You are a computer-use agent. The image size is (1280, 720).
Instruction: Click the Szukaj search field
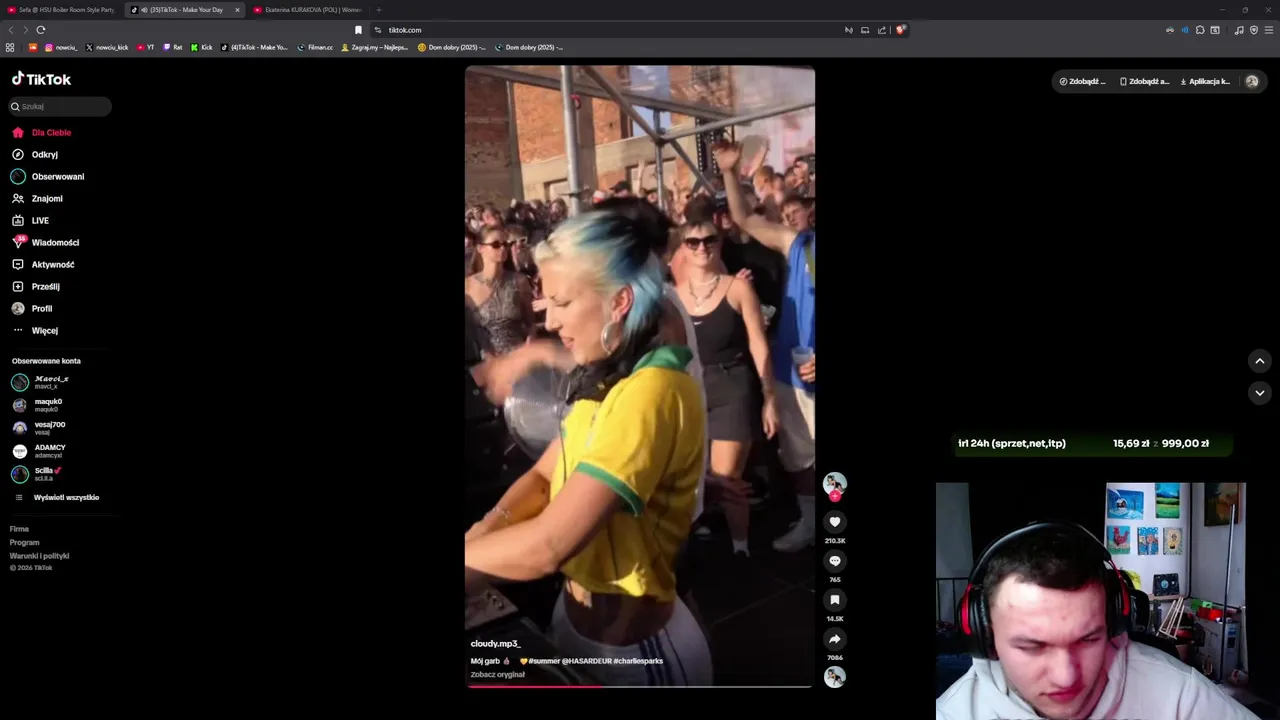[60, 106]
